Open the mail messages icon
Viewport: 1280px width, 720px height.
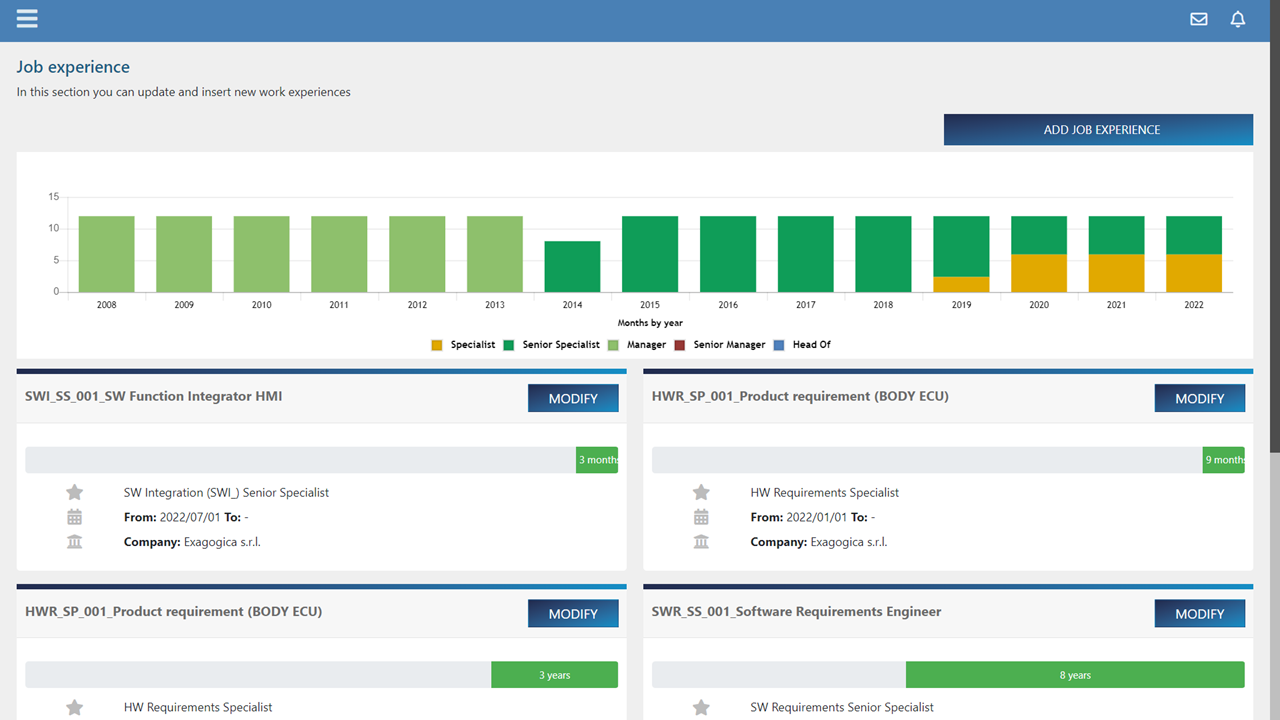coord(1198,19)
